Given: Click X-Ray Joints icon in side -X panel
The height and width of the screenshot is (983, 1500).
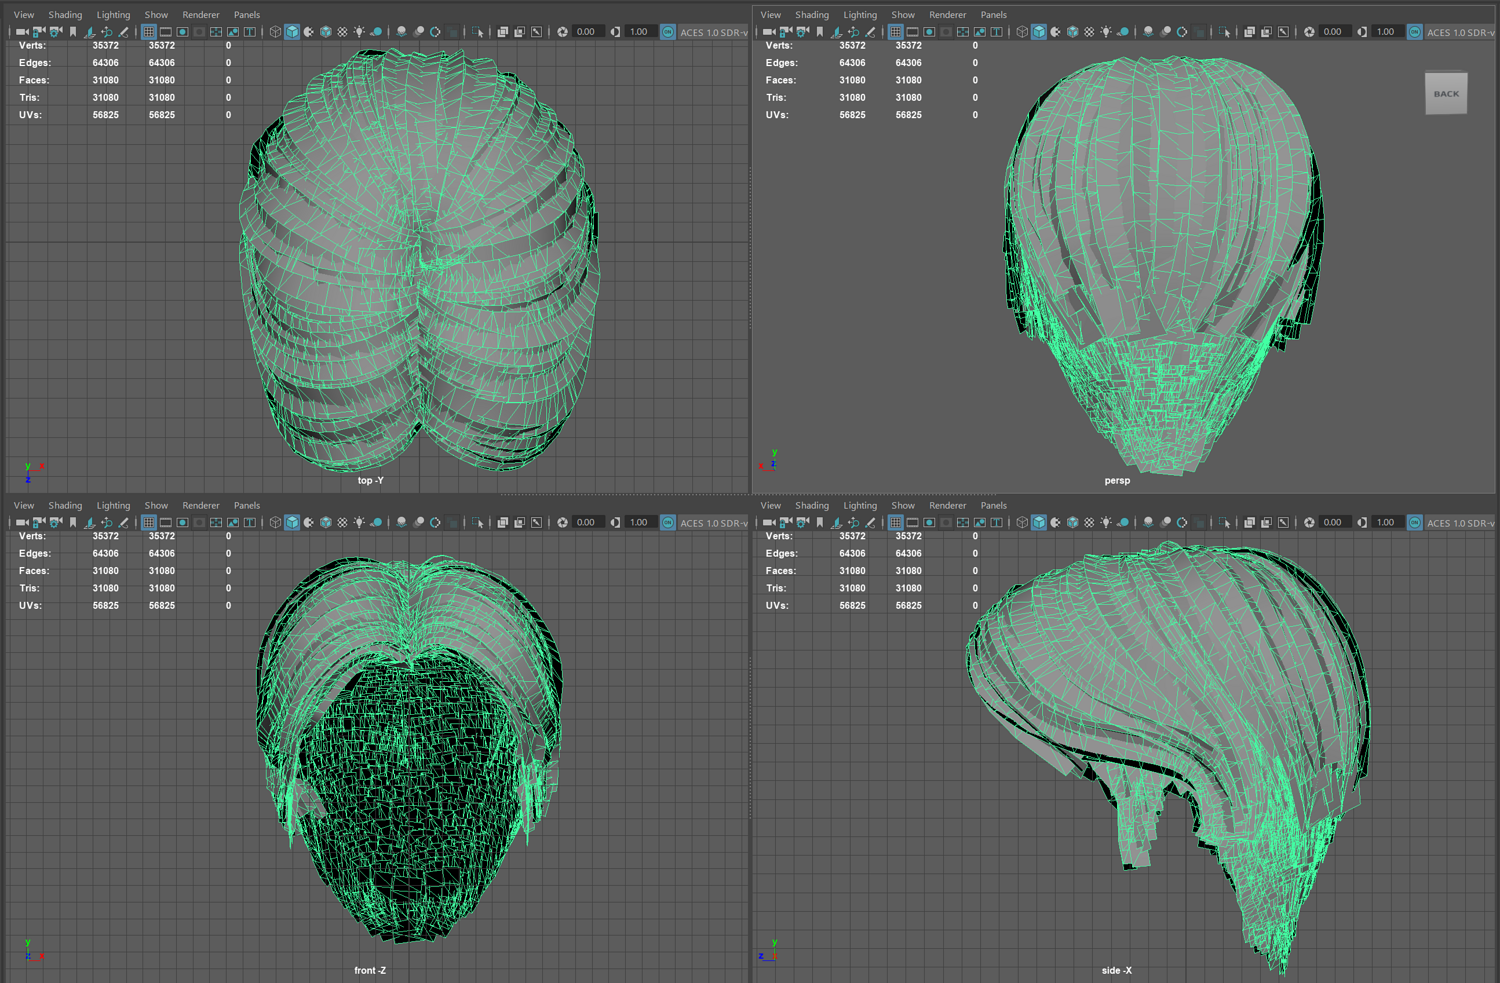Looking at the screenshot, I should coord(1283,522).
